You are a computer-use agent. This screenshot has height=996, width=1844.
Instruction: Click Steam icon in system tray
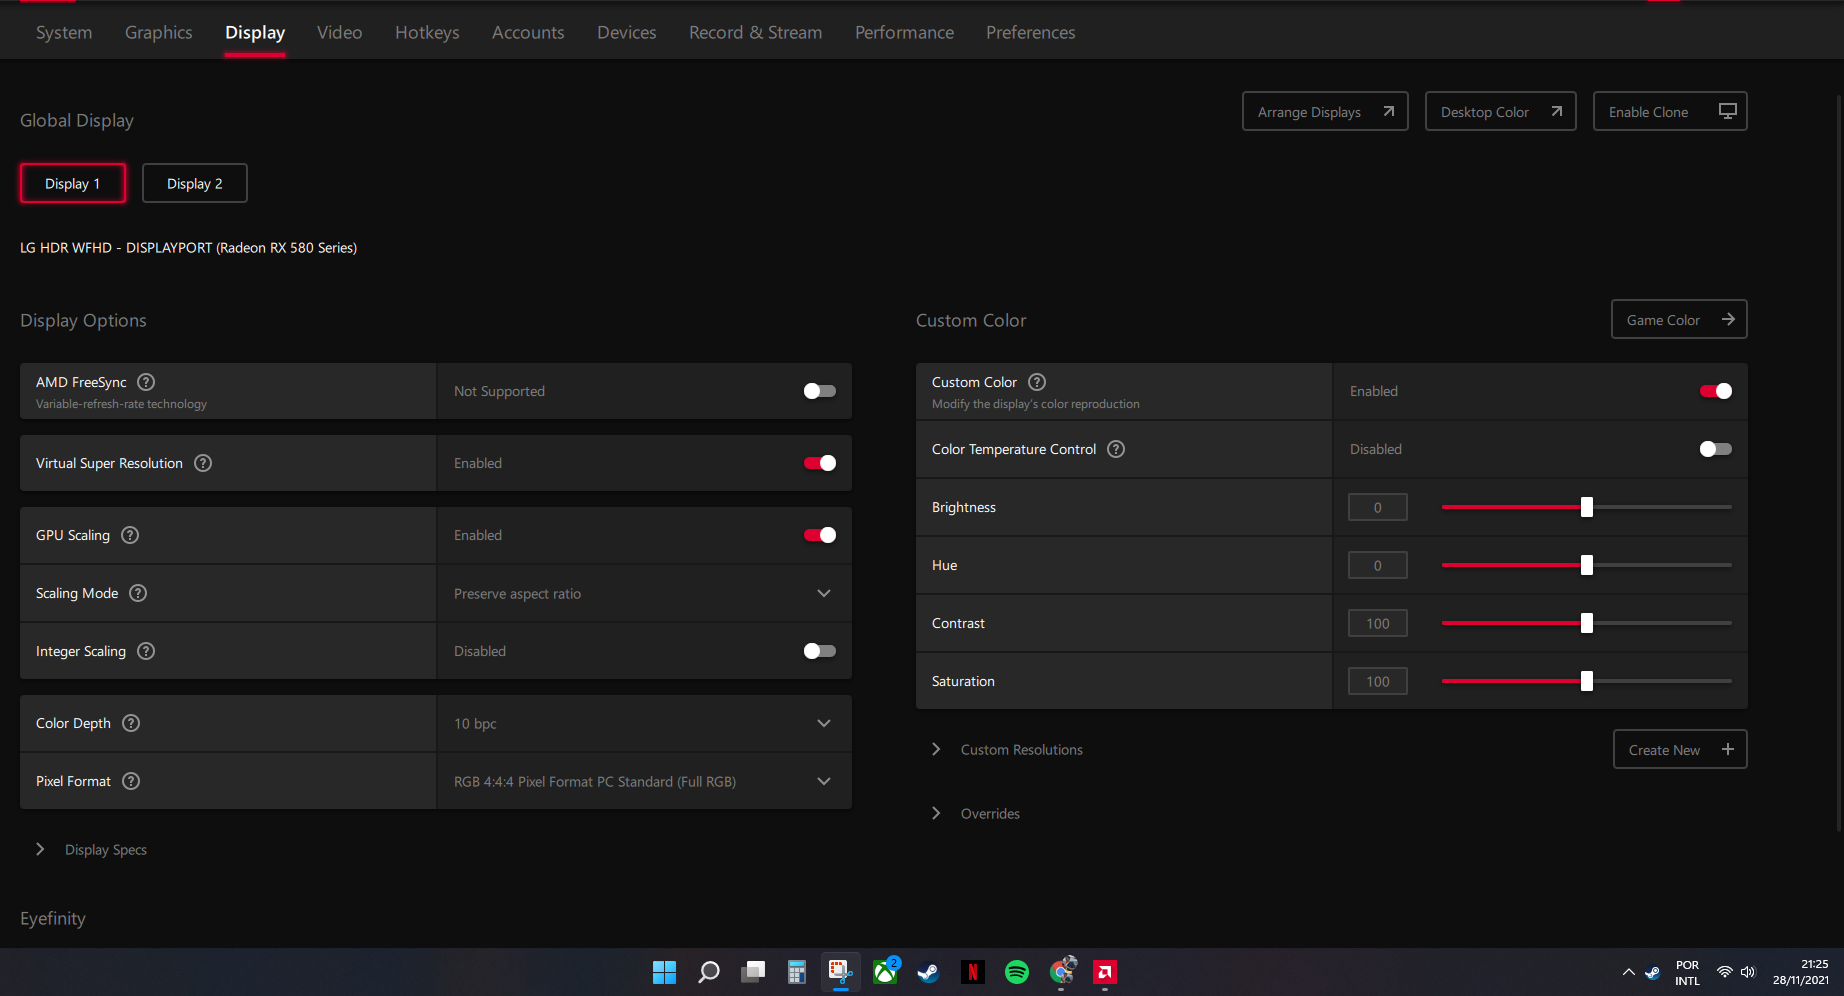point(1653,972)
